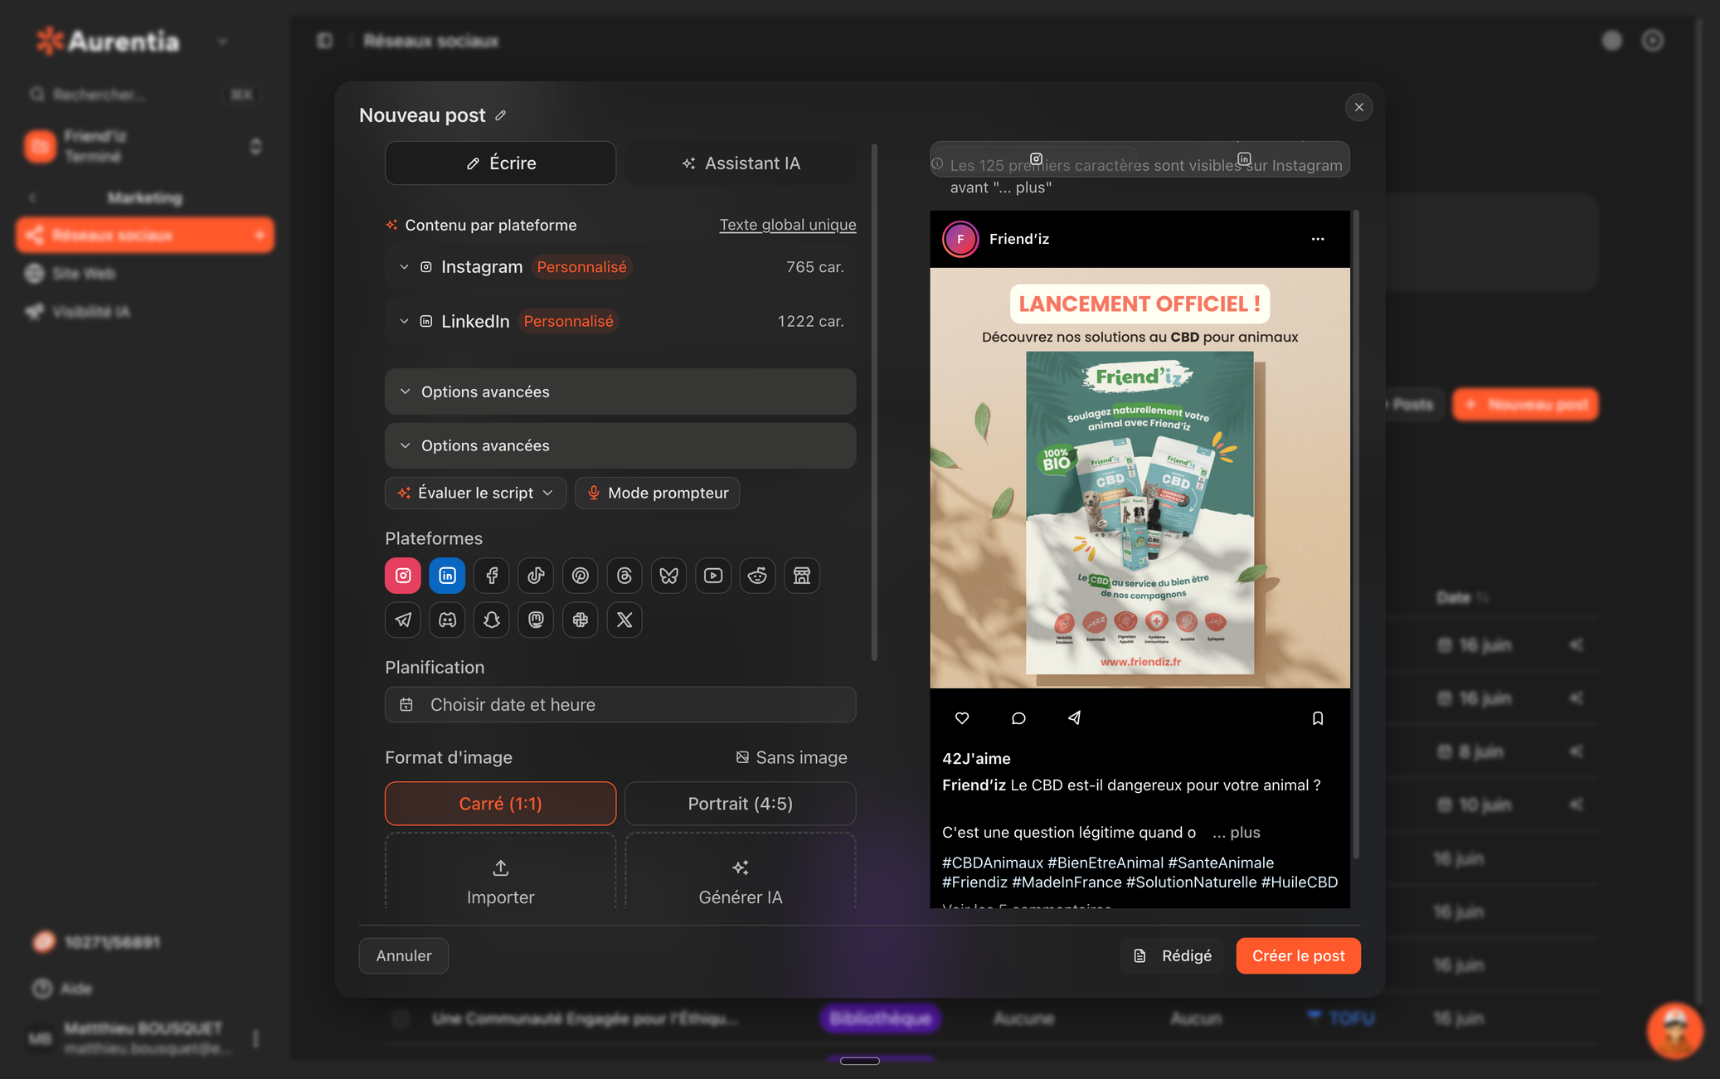This screenshot has width=1720, height=1080.
Task: Show the LinkedIn preview tab
Action: click(x=1244, y=159)
